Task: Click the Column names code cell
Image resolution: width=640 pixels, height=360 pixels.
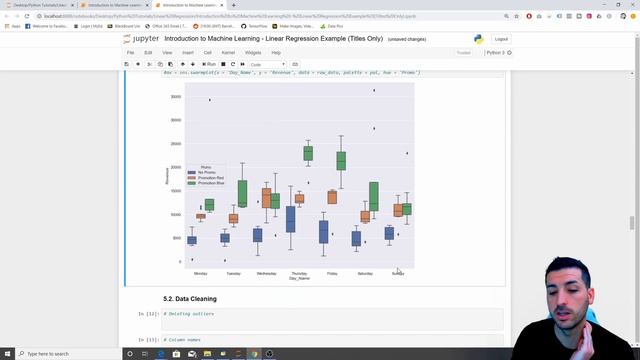Action: tap(333, 340)
